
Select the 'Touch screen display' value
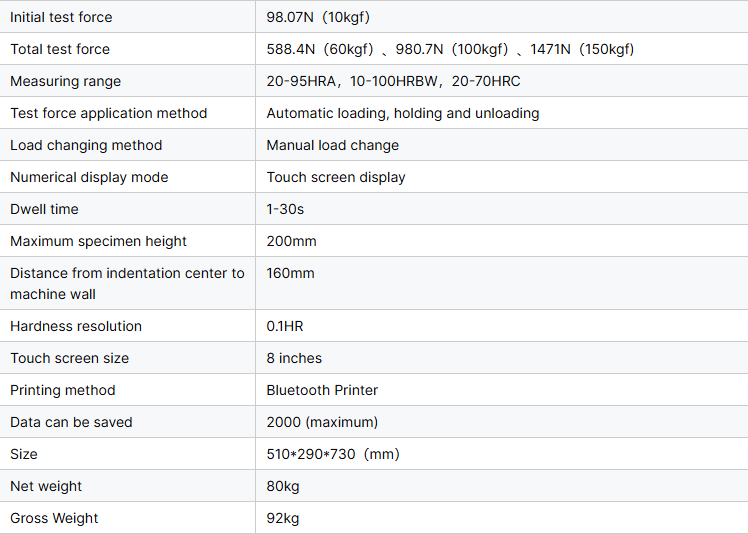coord(336,177)
